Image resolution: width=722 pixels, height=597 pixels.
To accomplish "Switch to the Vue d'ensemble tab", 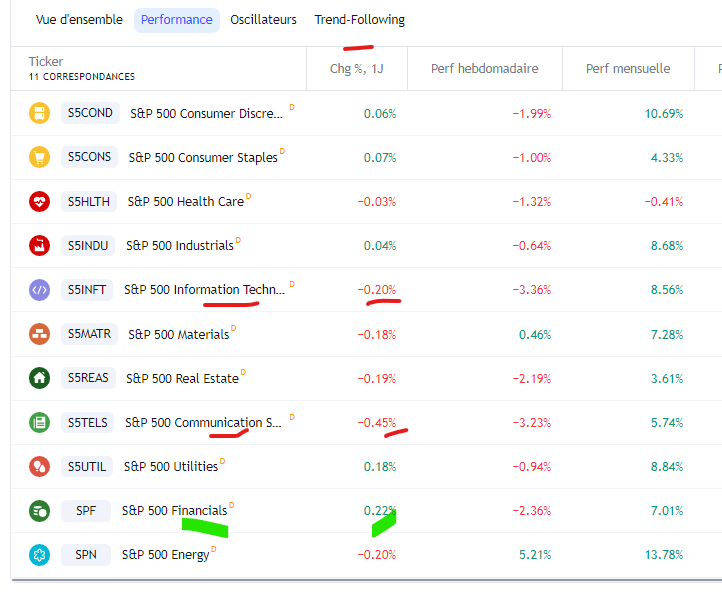I will 79,20.
